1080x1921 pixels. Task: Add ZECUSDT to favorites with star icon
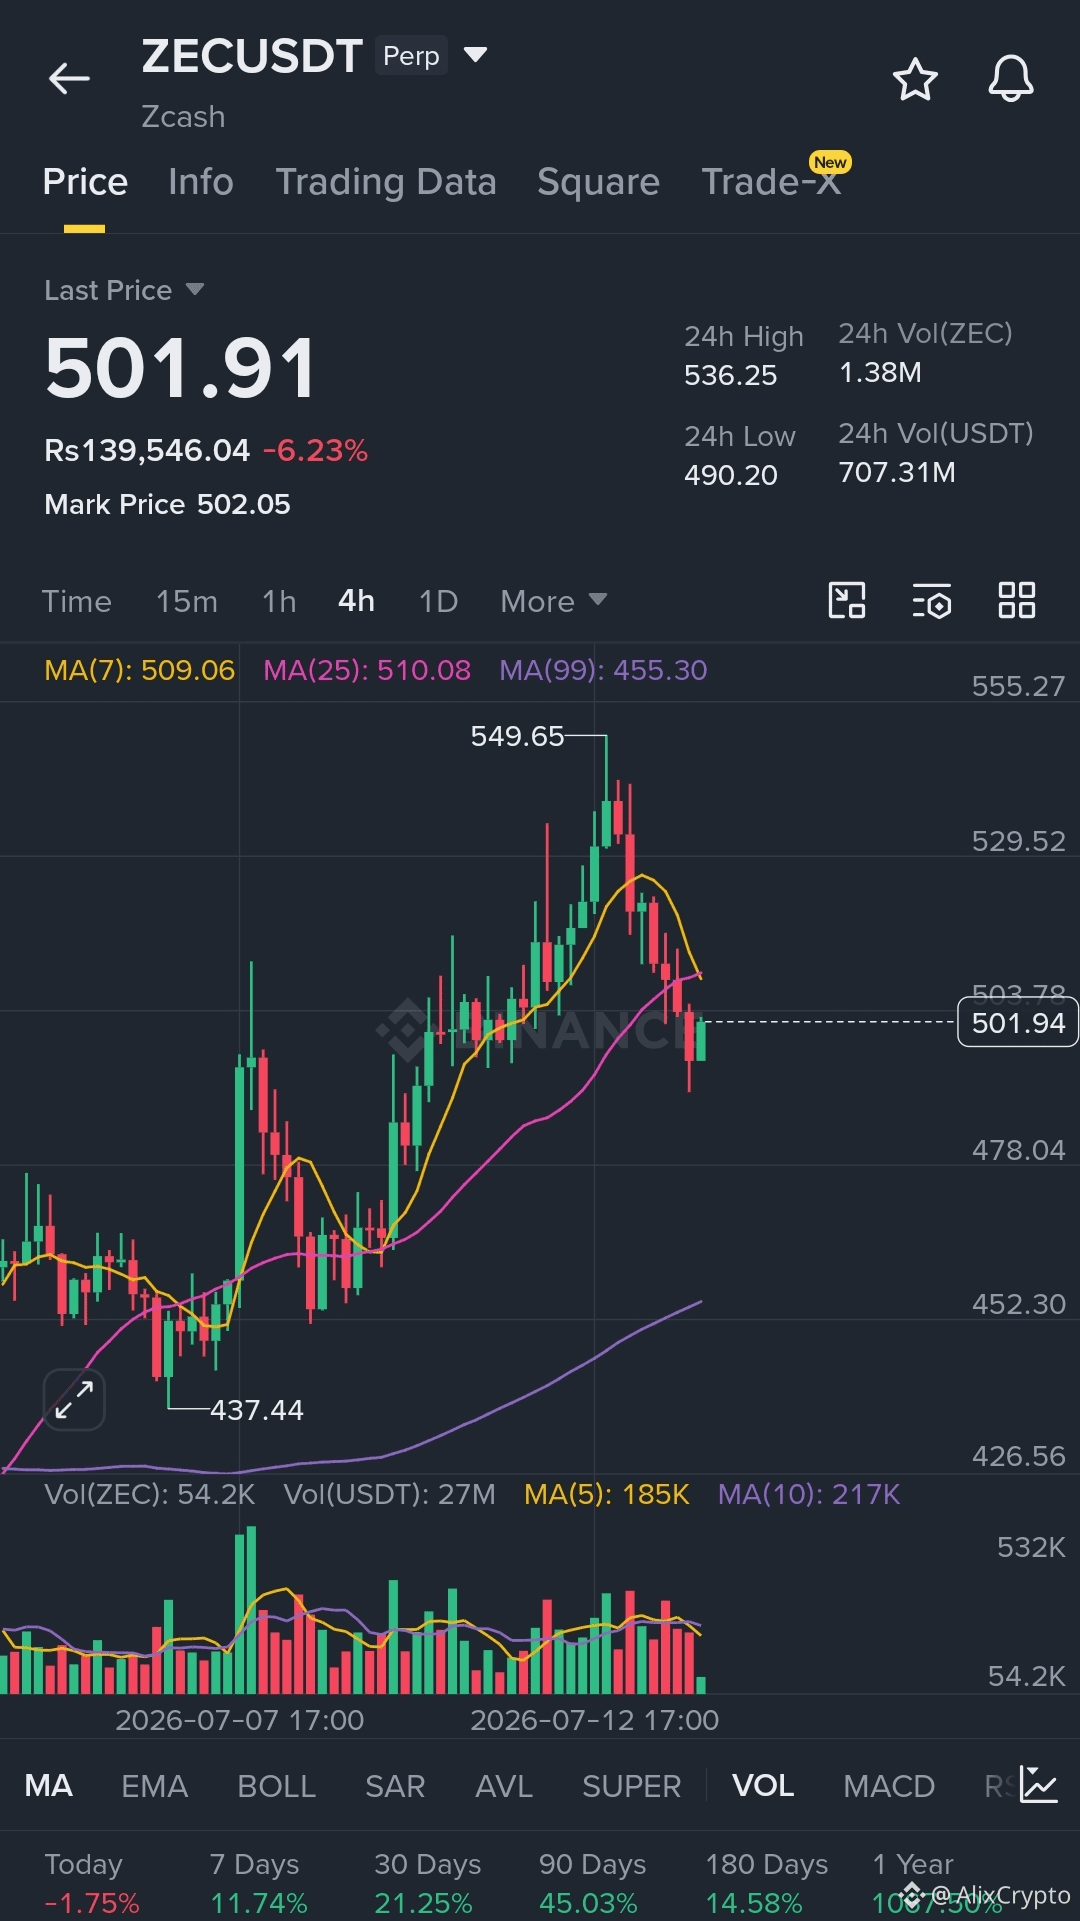(915, 79)
